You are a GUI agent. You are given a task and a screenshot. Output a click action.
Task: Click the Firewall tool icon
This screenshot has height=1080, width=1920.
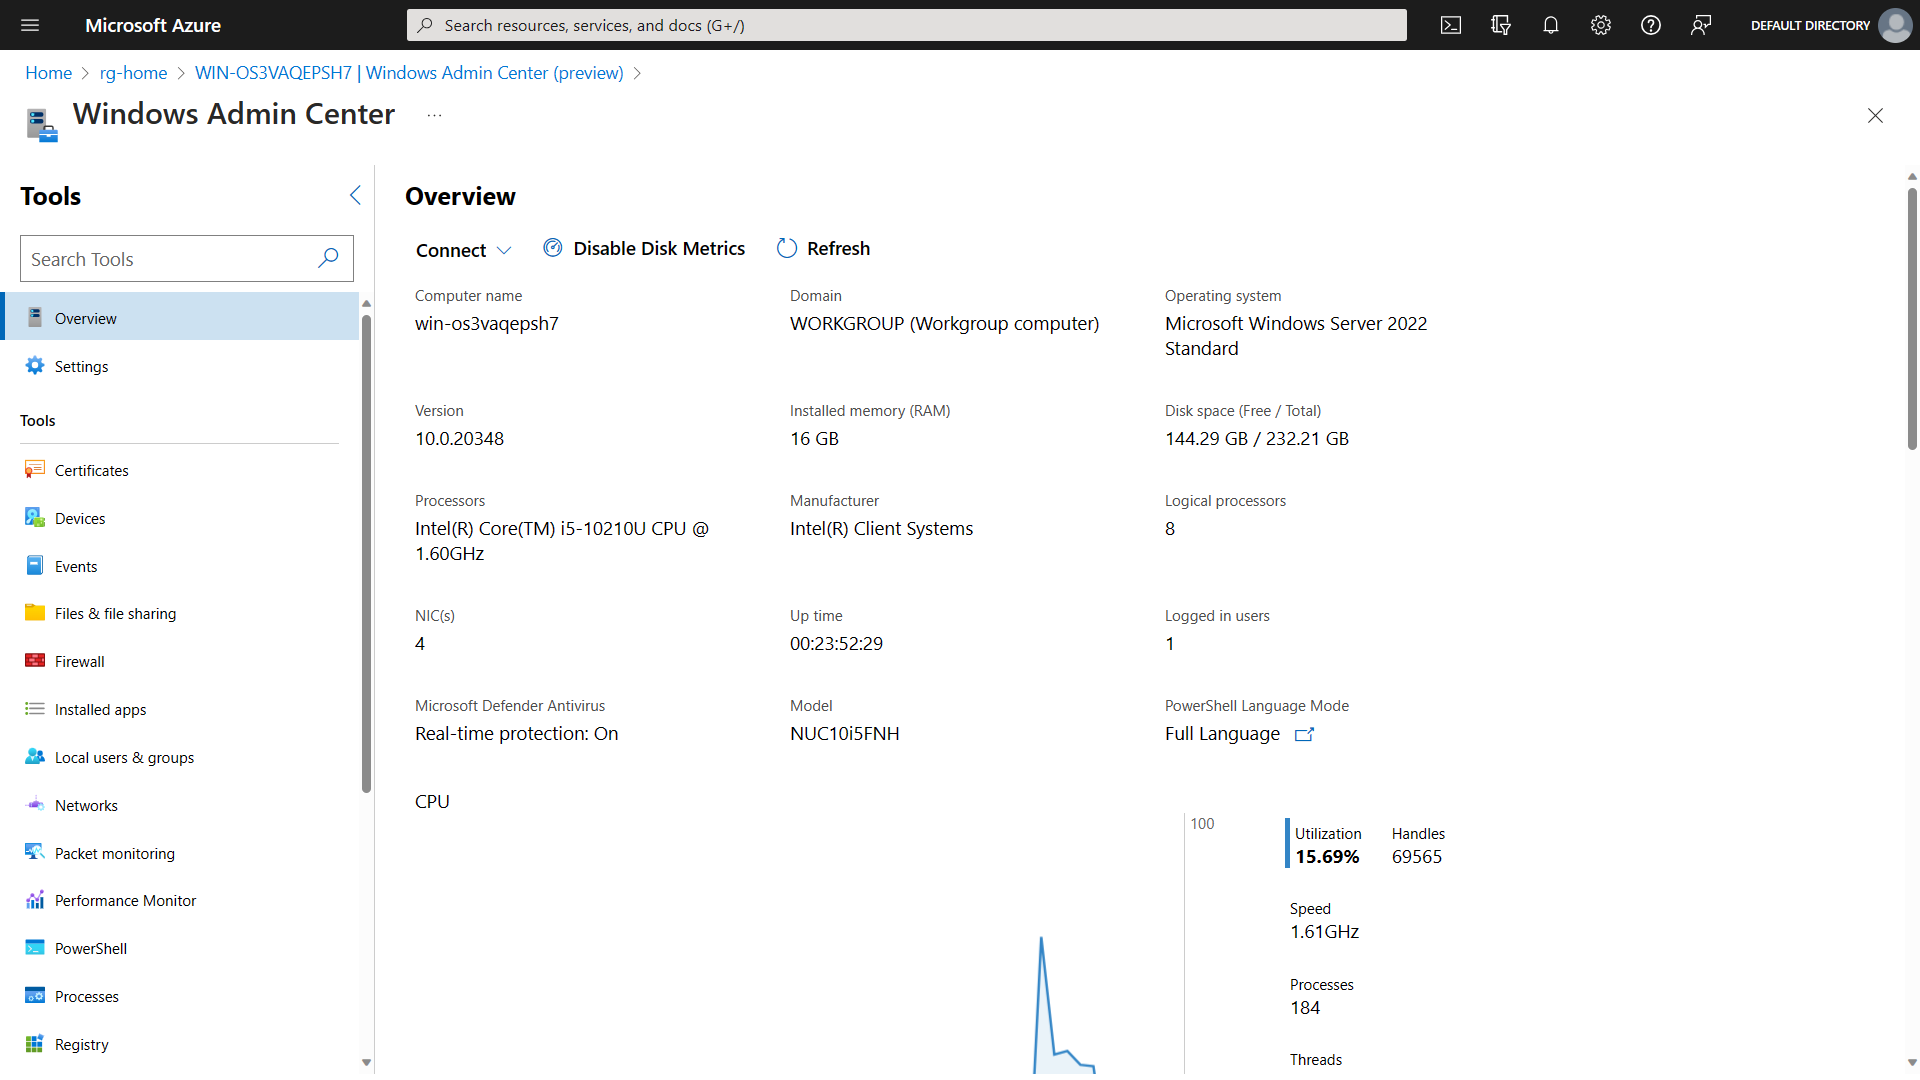[x=35, y=661]
